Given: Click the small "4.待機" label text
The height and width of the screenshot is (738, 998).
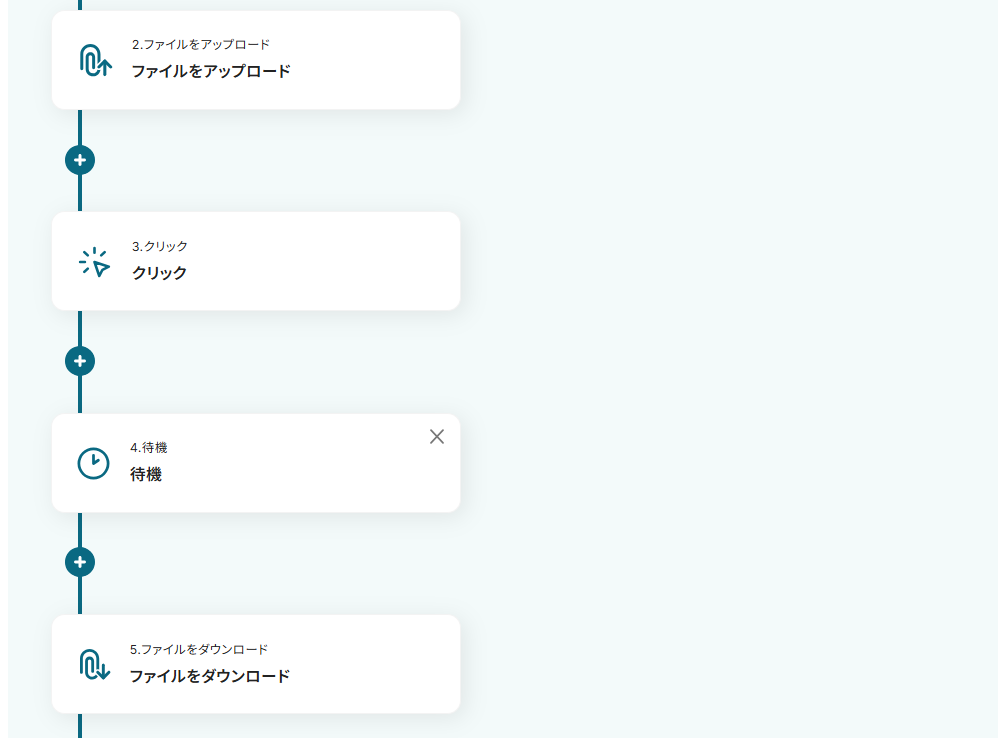Looking at the screenshot, I should coord(149,447).
